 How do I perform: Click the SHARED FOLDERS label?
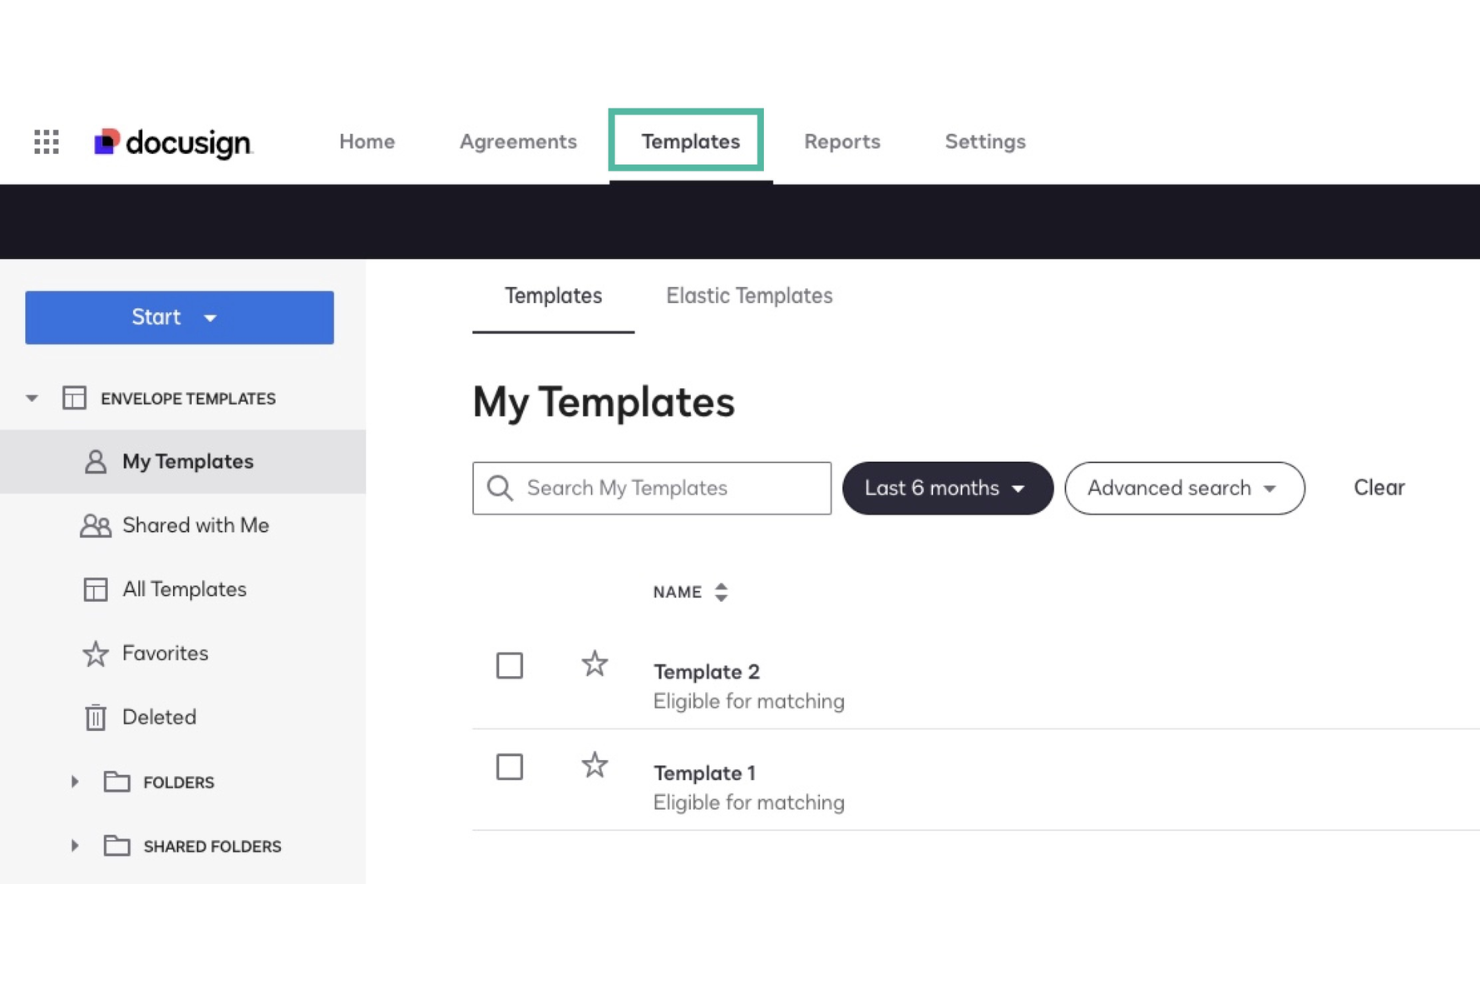point(212,846)
